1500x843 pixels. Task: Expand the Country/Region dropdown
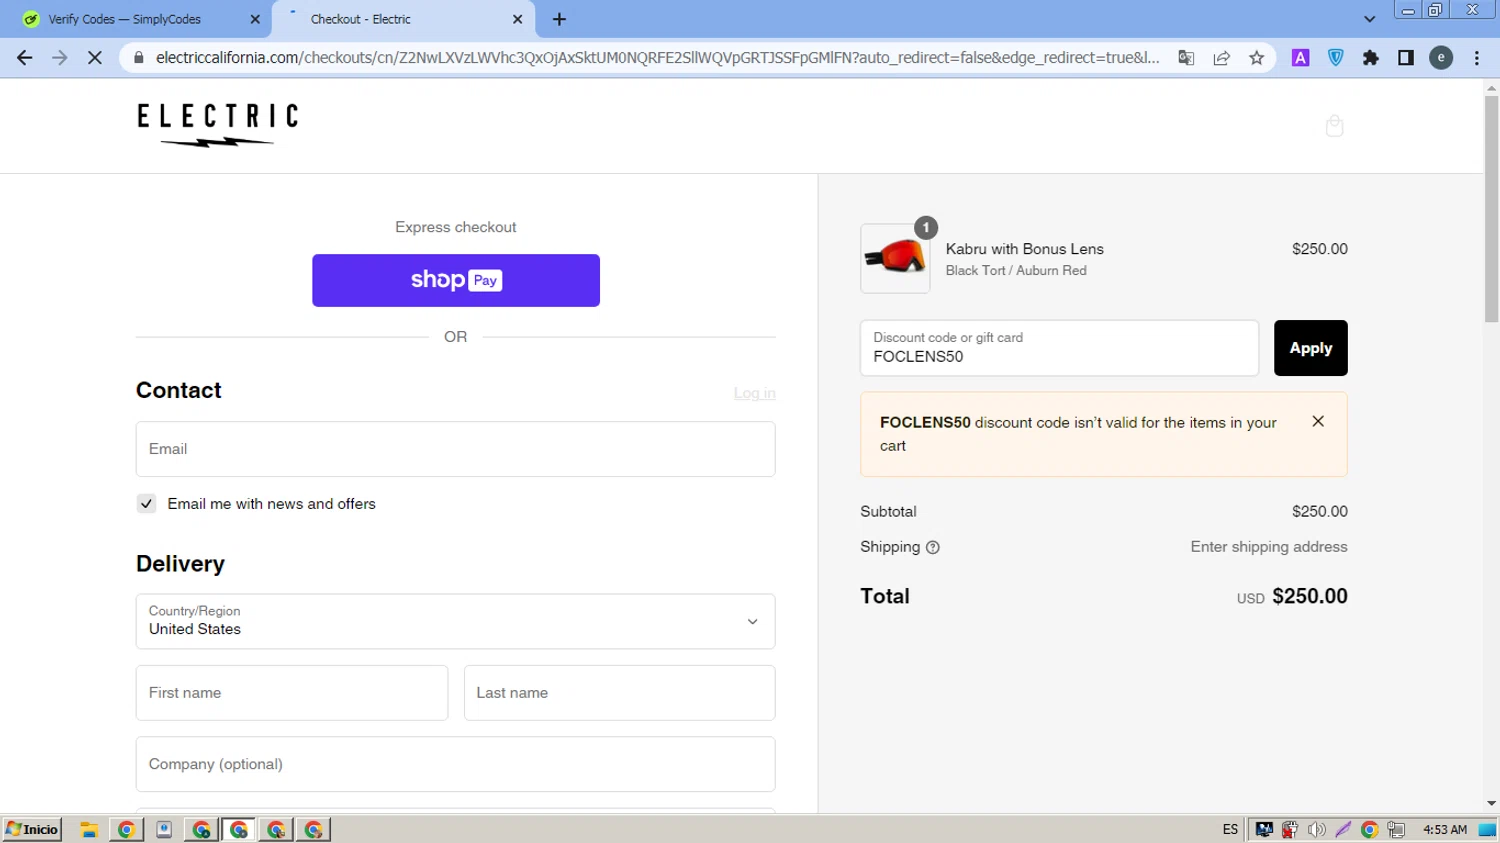tap(455, 621)
